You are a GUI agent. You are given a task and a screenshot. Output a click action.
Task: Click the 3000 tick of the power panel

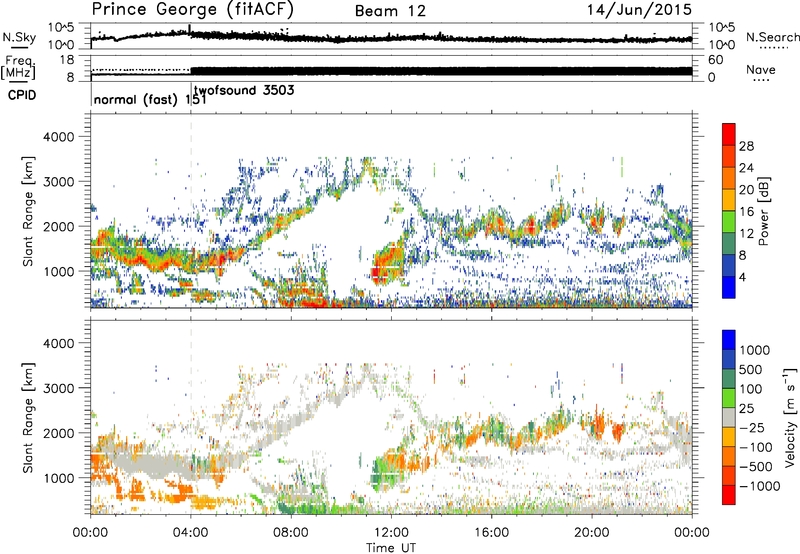[x=58, y=182]
